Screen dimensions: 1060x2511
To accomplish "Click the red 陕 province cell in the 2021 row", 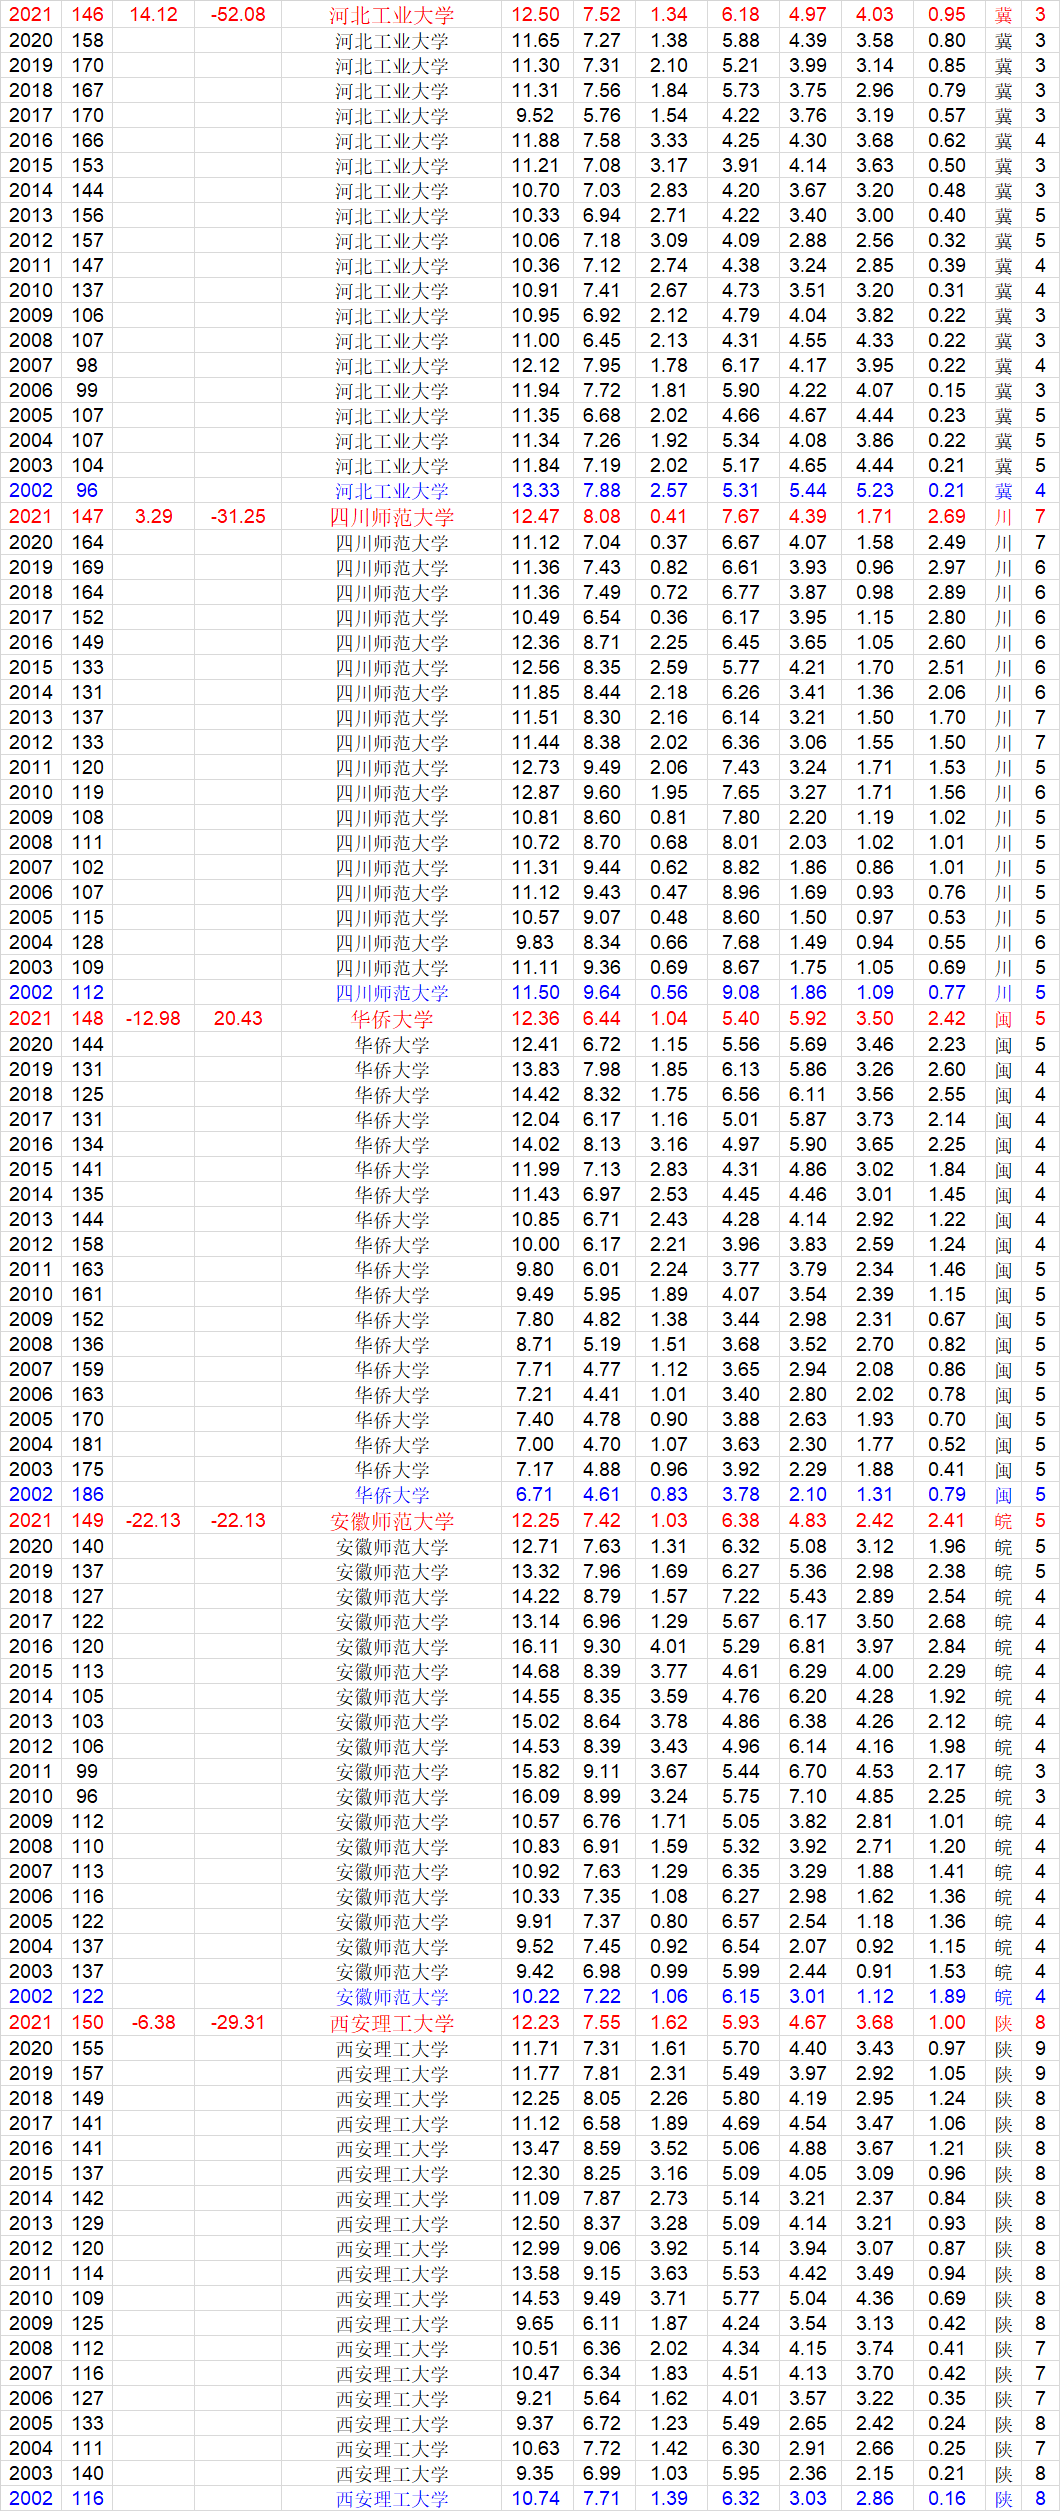I will click(1003, 2023).
